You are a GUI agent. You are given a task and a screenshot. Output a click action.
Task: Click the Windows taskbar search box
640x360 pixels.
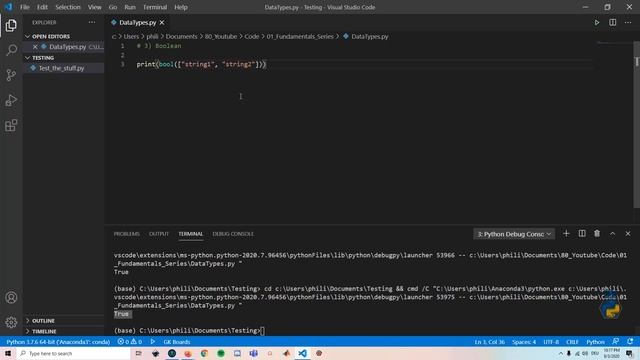point(74,353)
